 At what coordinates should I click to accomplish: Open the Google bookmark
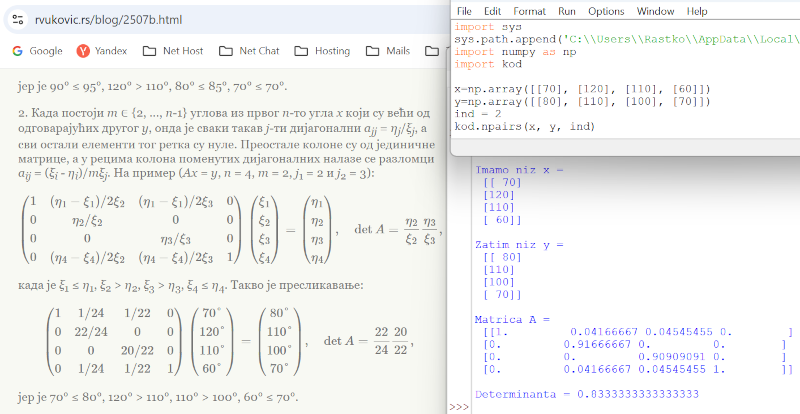[37, 51]
